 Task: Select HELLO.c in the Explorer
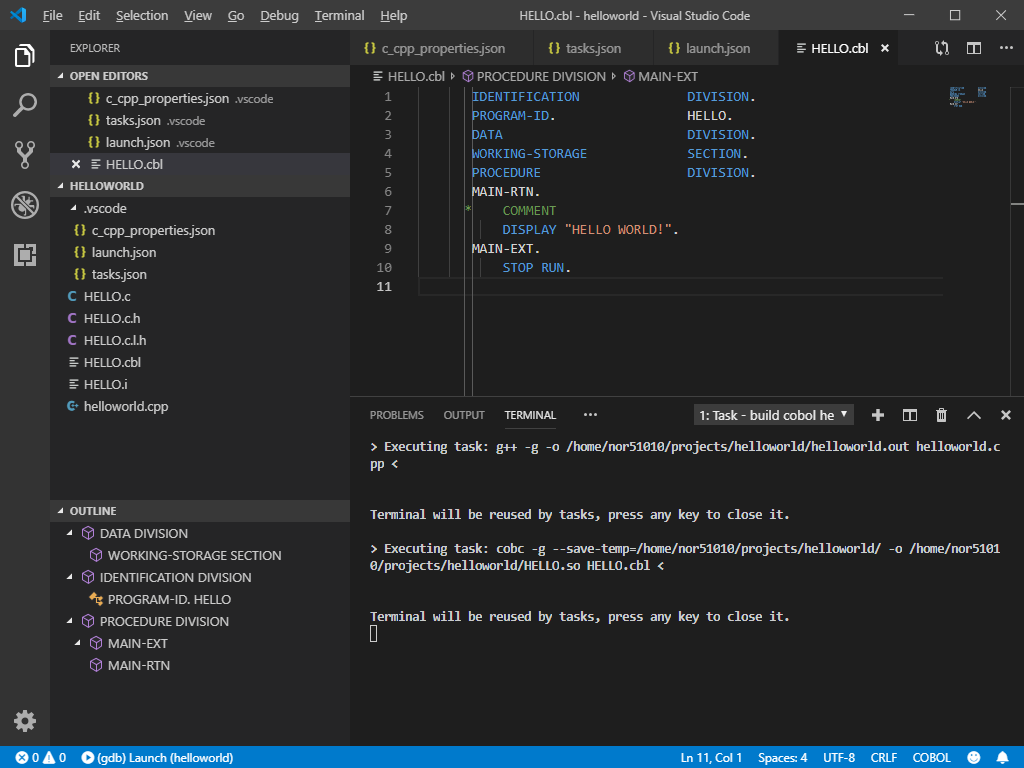click(x=110, y=296)
